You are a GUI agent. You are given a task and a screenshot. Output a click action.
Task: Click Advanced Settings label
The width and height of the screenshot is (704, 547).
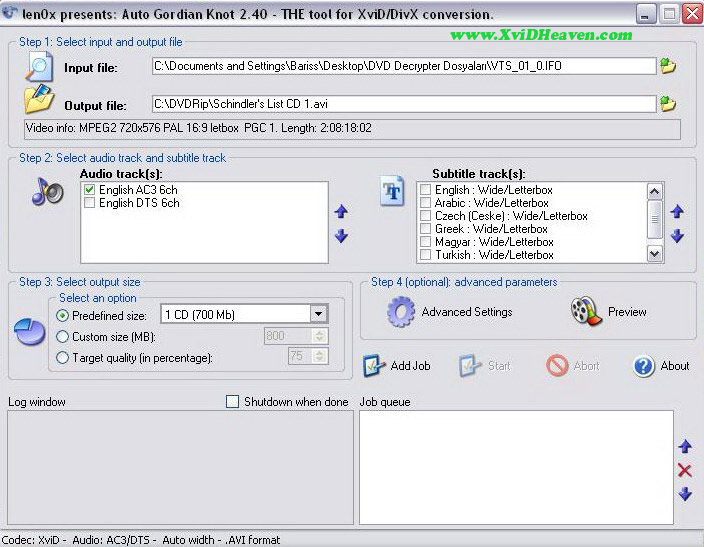[x=467, y=312]
